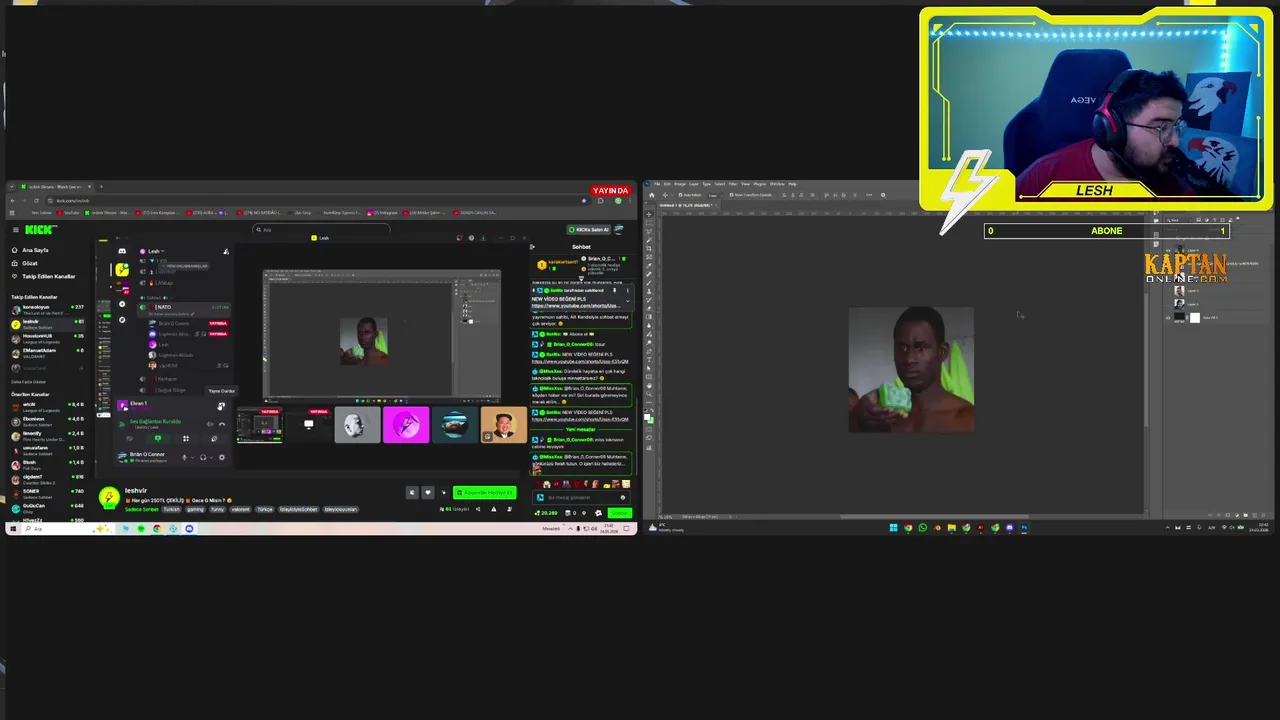Swap foreground and background colors in Photoshop

(x=652, y=410)
